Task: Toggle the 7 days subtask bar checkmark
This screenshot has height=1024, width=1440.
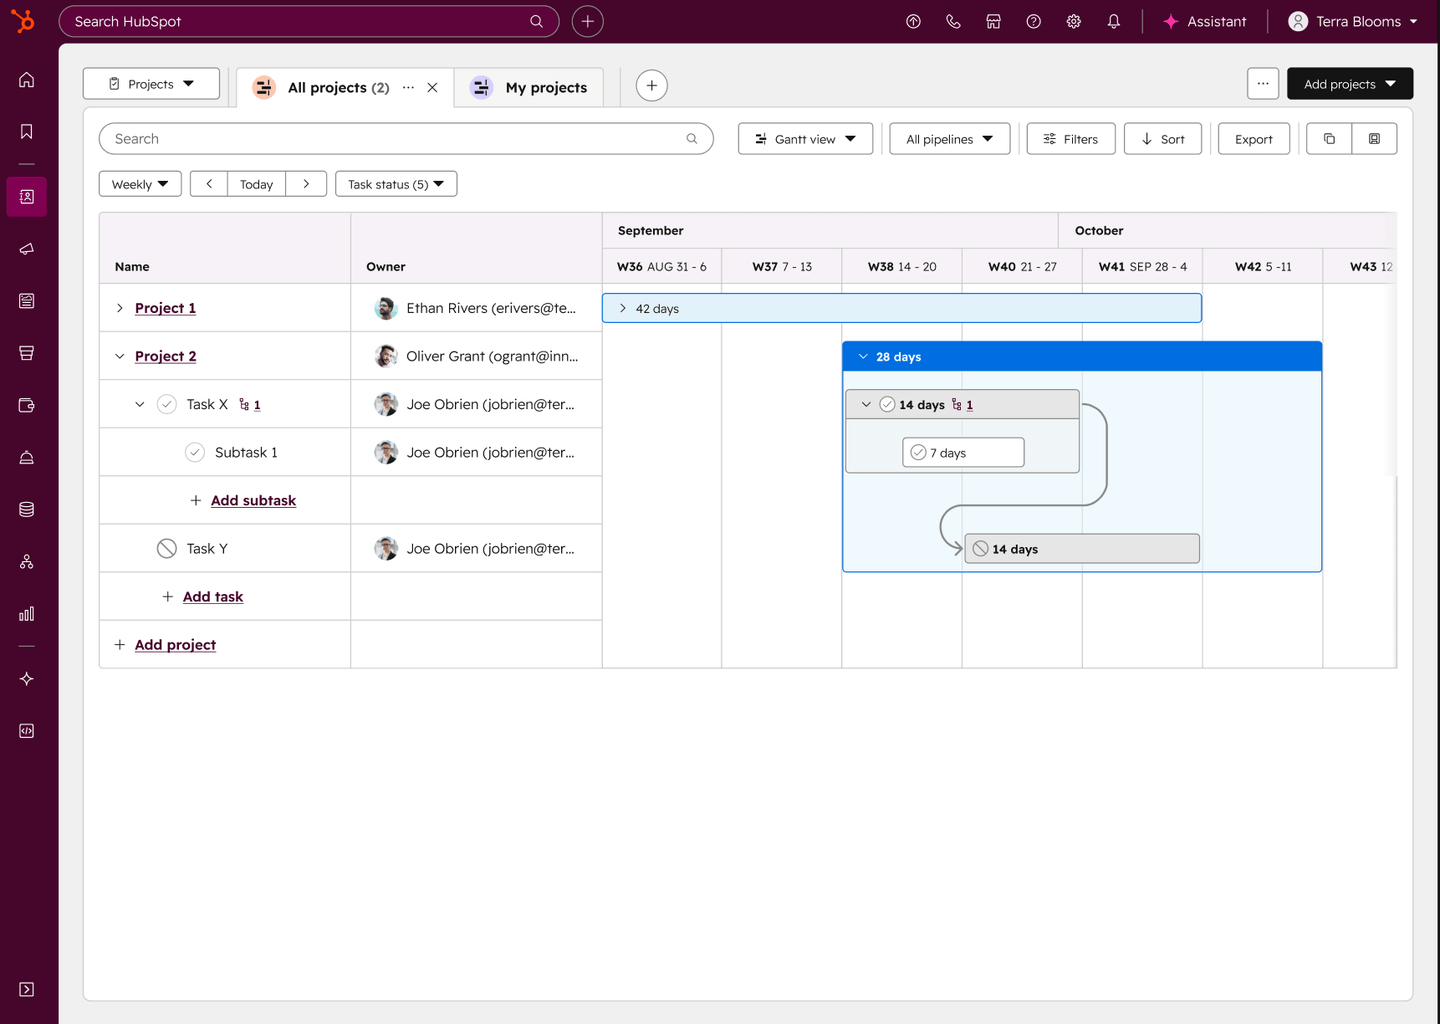Action: [918, 453]
